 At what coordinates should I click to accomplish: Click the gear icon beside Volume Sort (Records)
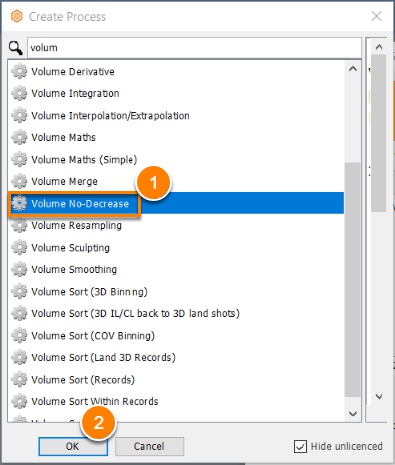click(19, 379)
